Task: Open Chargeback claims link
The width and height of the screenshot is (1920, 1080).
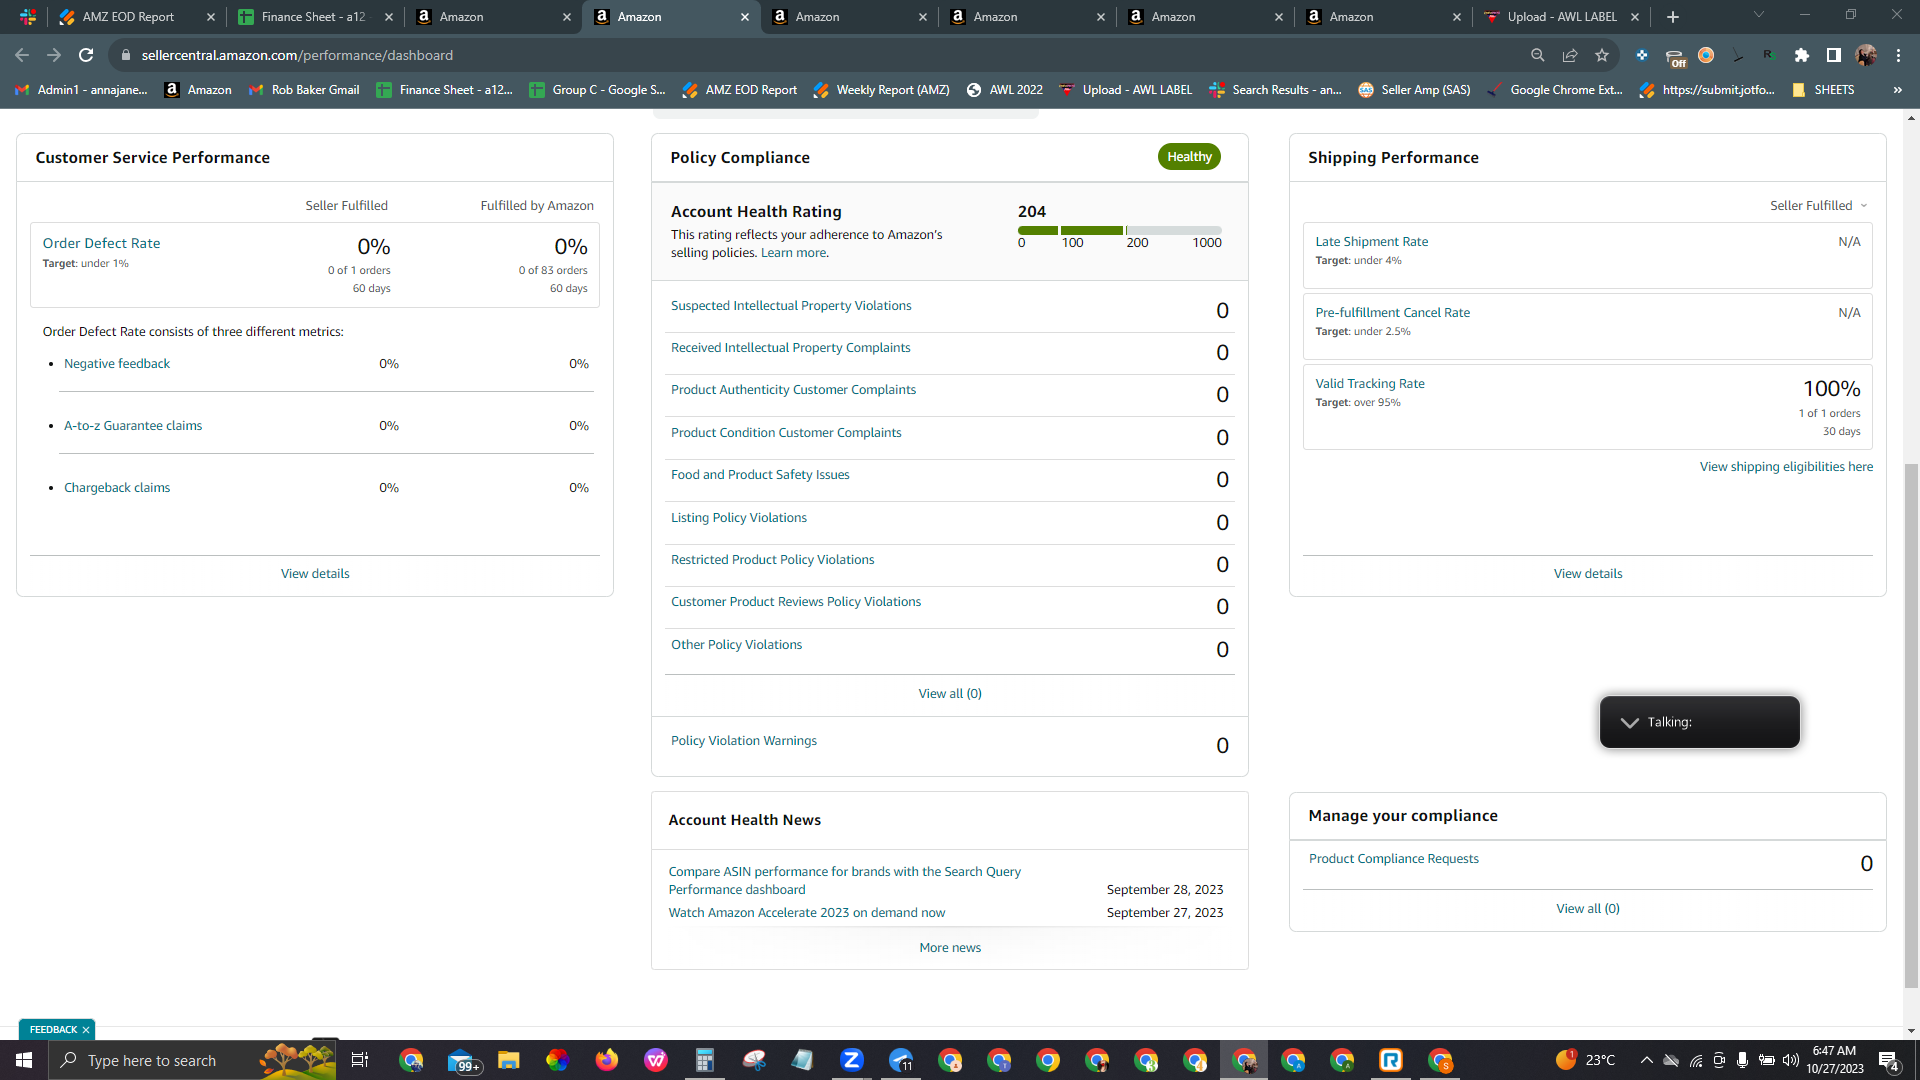Action: point(117,488)
